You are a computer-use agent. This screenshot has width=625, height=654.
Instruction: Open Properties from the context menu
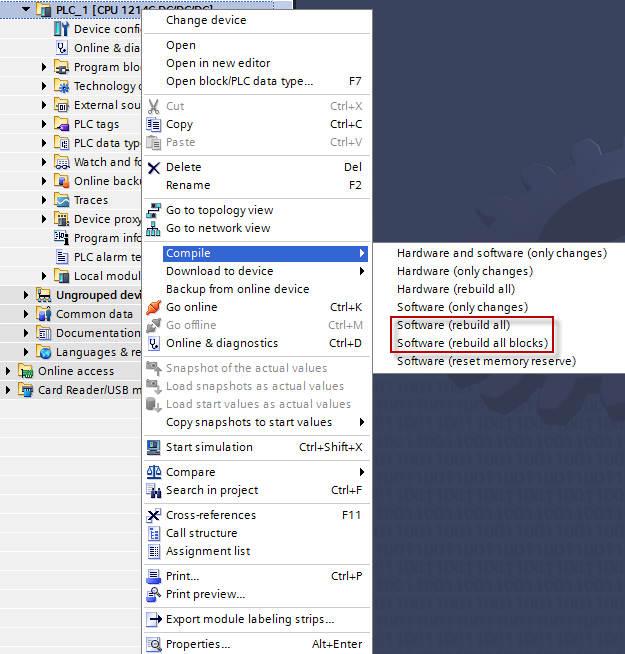click(197, 644)
